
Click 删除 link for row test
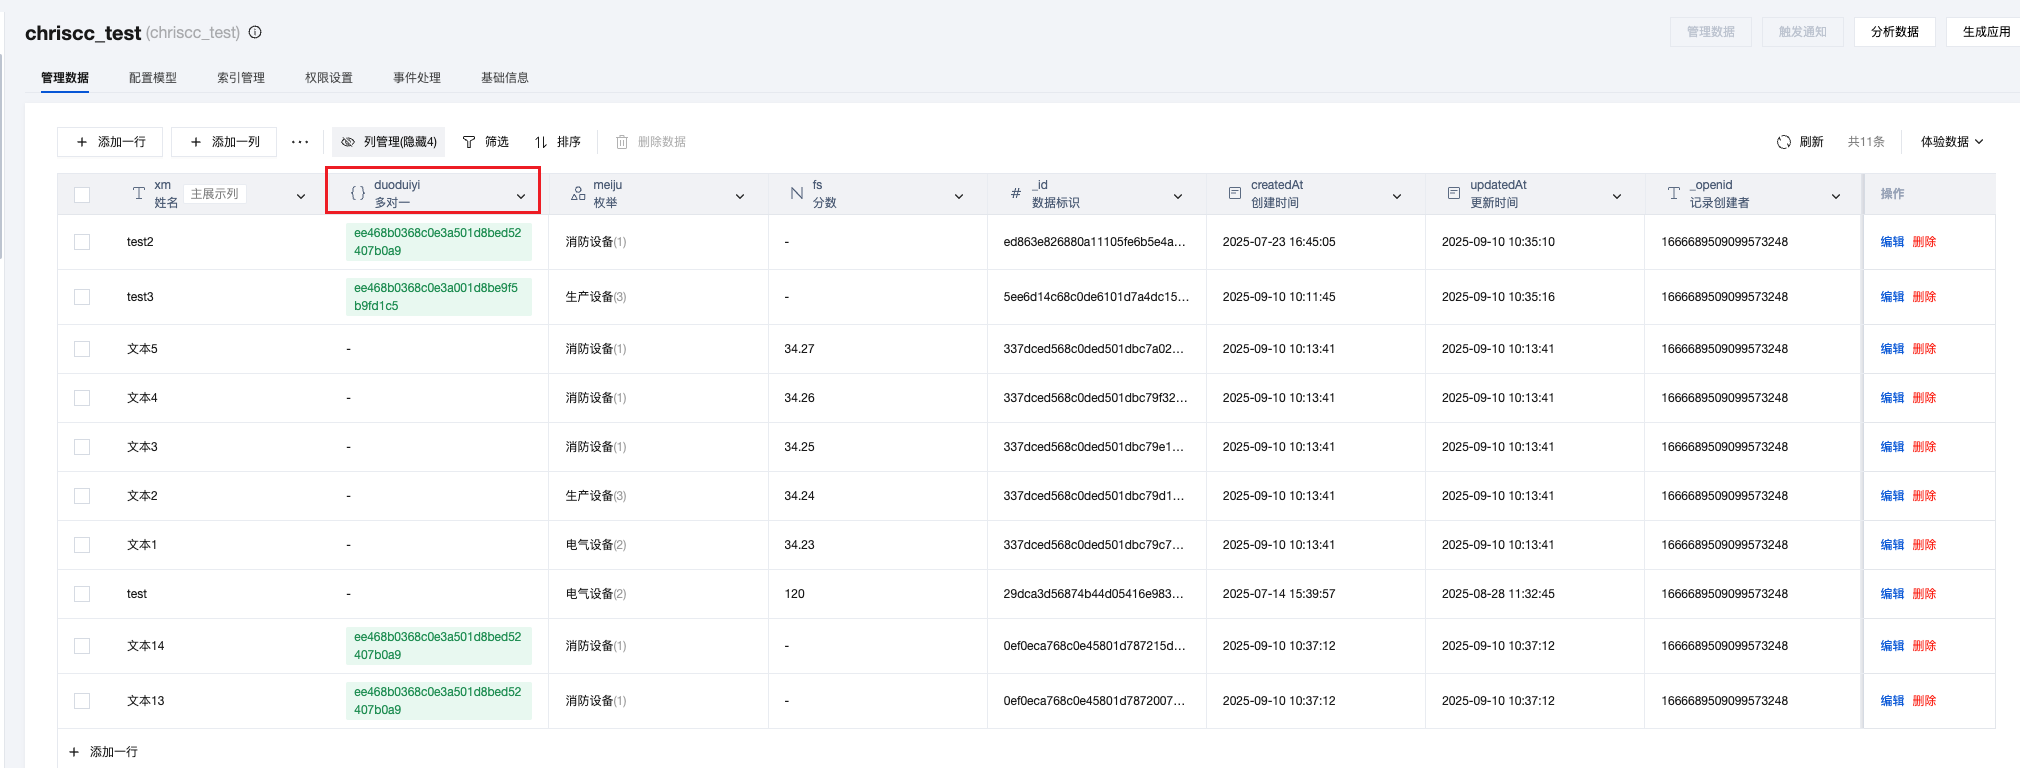[x=1924, y=594]
